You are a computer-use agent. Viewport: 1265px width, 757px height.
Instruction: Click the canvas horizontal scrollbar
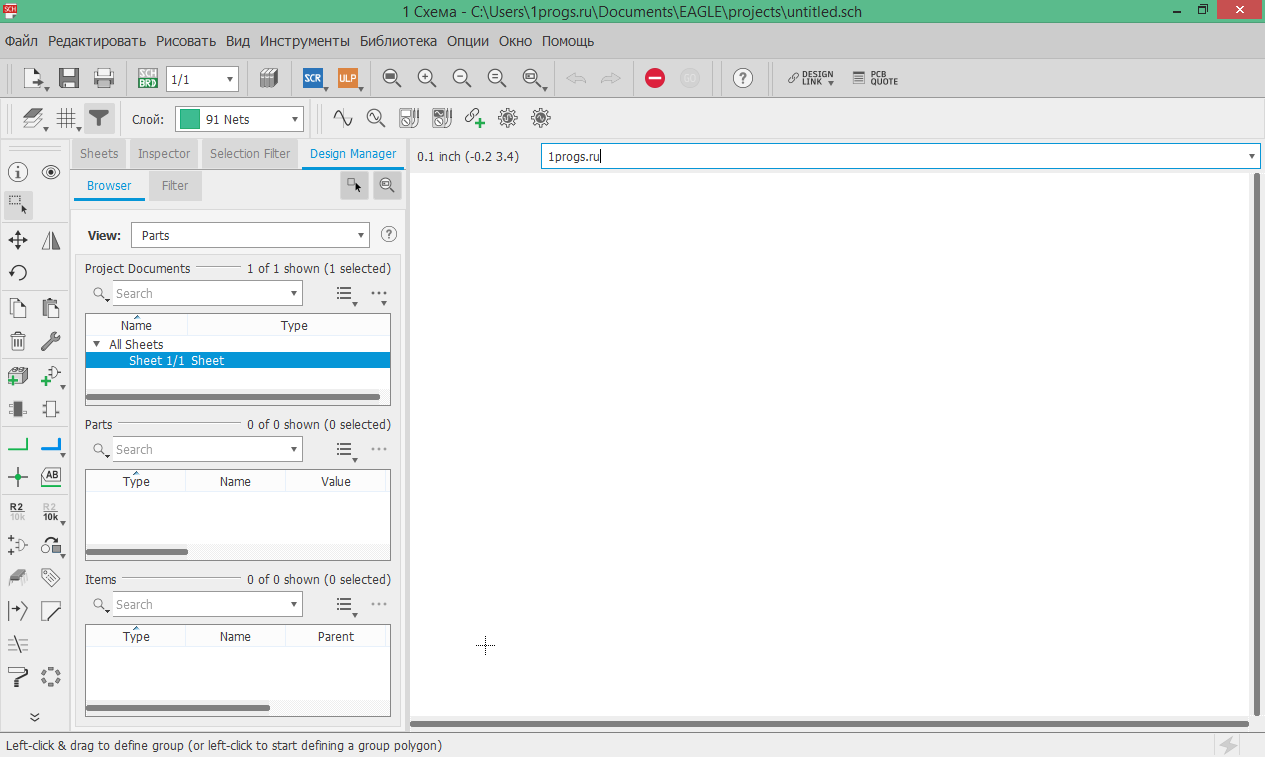point(829,723)
